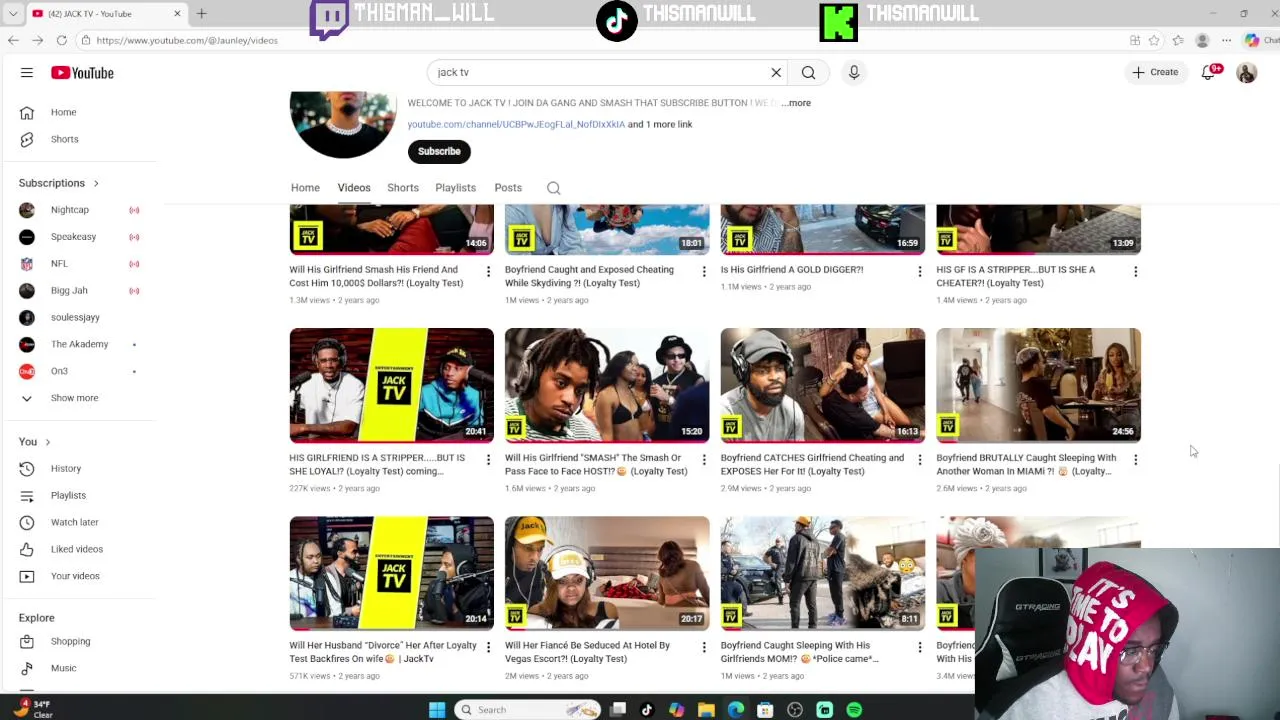The height and width of the screenshot is (720, 1280).
Task: Expand channel description with ...more
Action: (797, 103)
